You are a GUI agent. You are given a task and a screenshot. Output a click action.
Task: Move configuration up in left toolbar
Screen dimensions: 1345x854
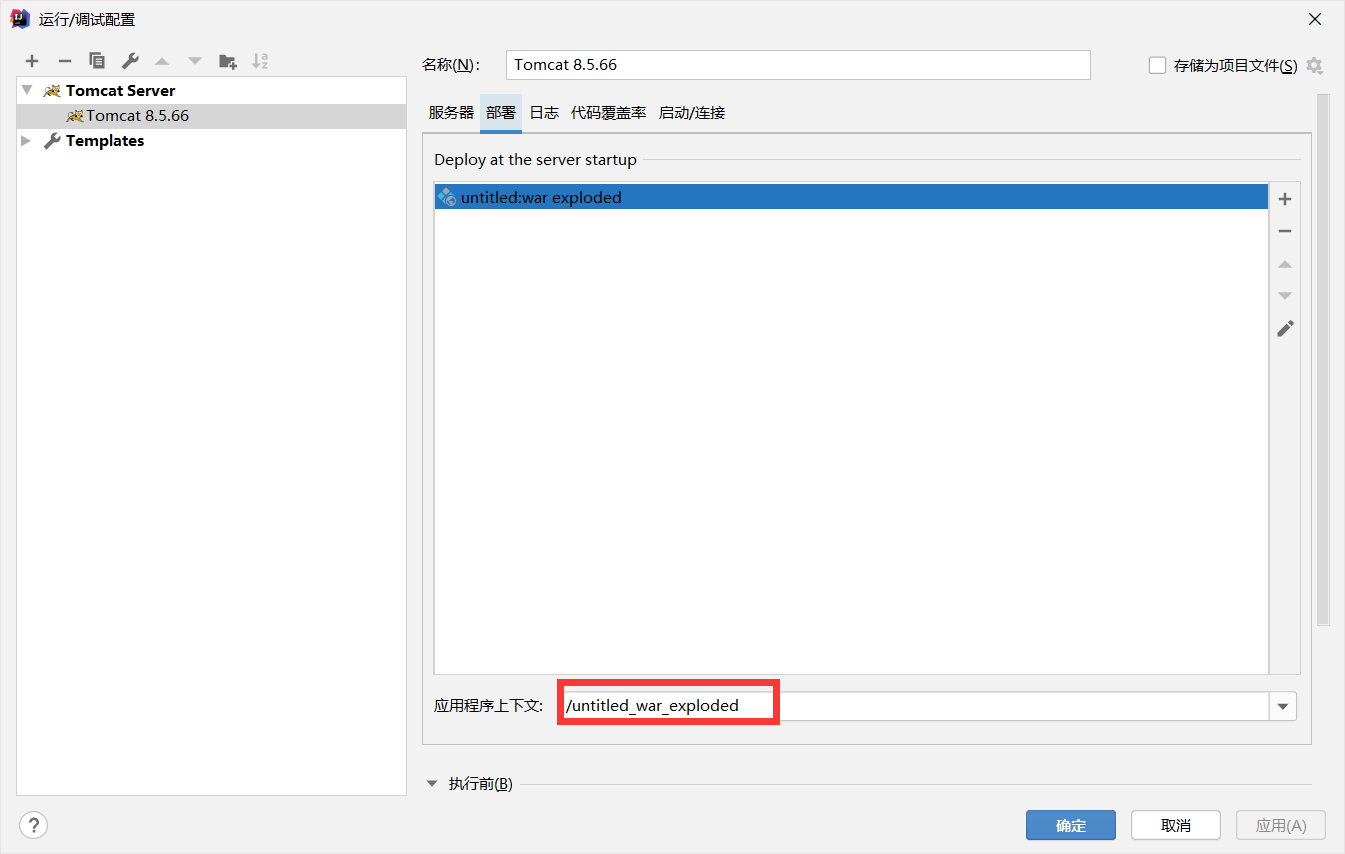(x=162, y=61)
